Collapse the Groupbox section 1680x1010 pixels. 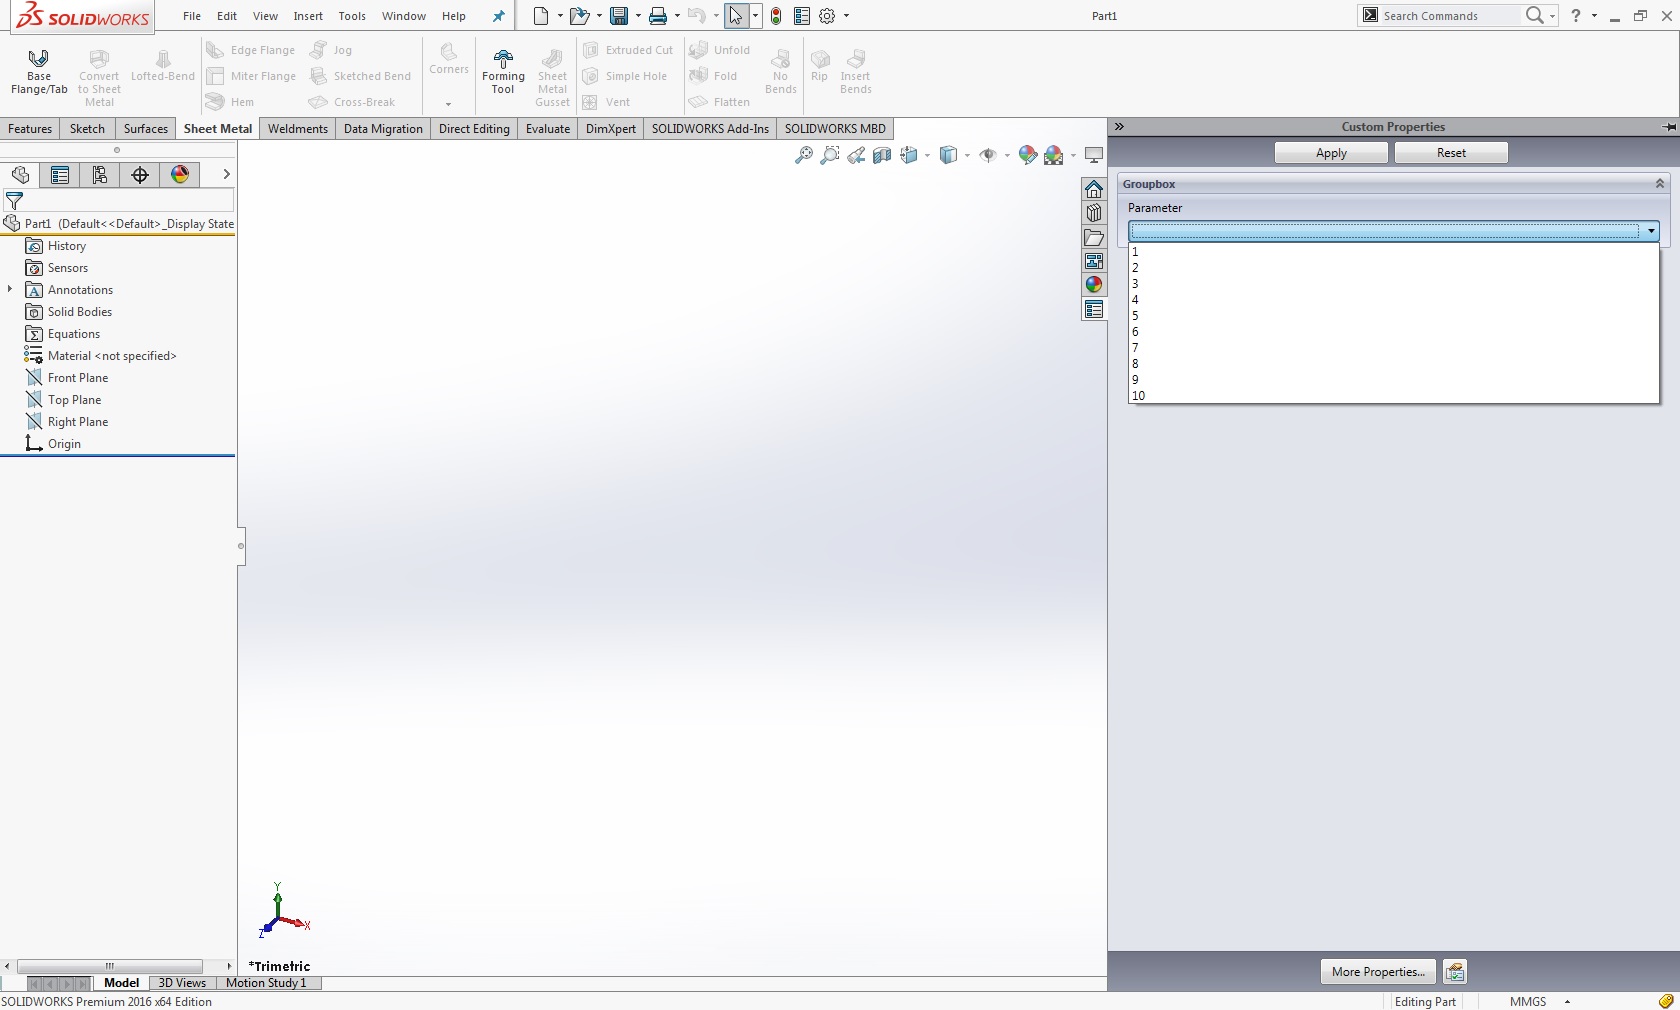click(1659, 184)
